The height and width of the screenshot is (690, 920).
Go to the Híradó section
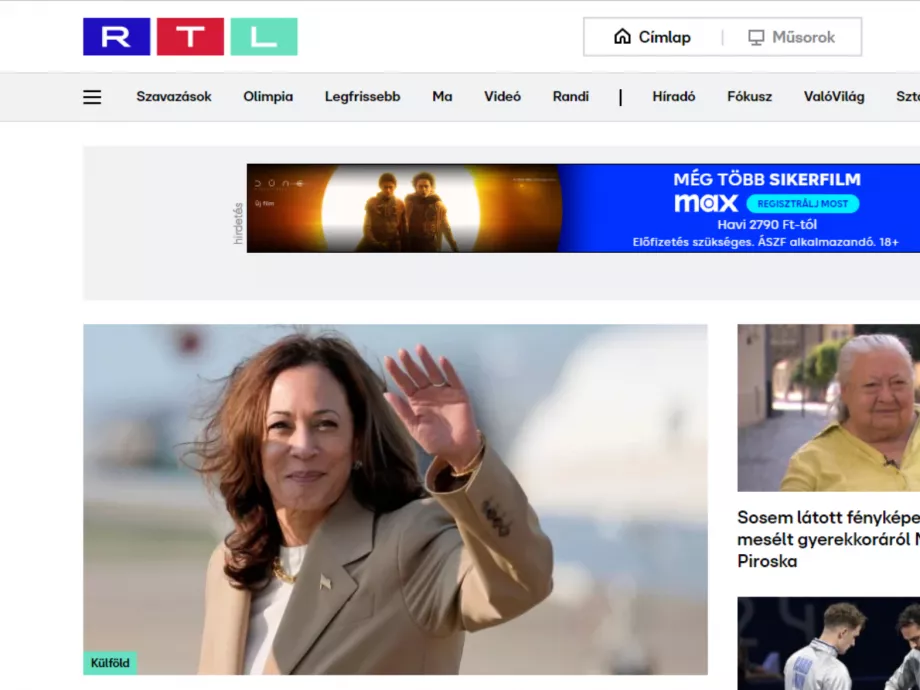pos(674,97)
